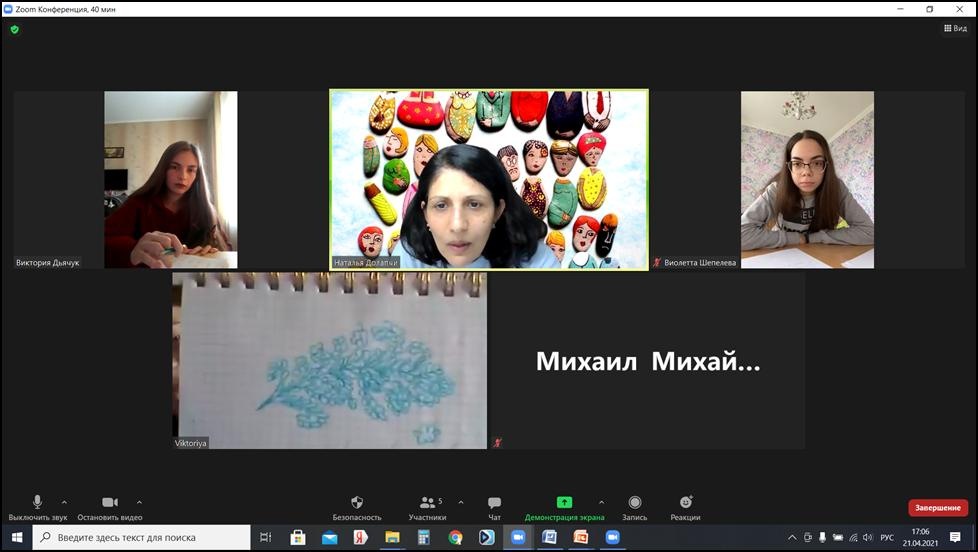This screenshot has height=552, width=978.
Task: Click the Viktoriya name label
Action: tap(190, 443)
